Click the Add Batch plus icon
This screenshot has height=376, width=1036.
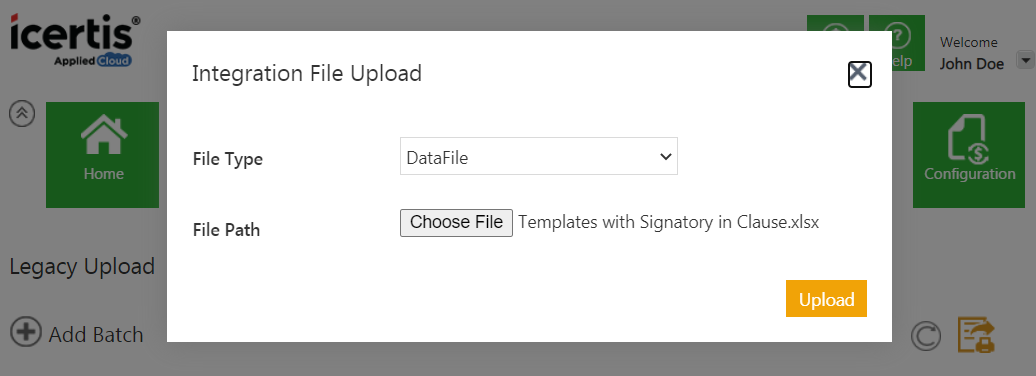click(x=25, y=331)
